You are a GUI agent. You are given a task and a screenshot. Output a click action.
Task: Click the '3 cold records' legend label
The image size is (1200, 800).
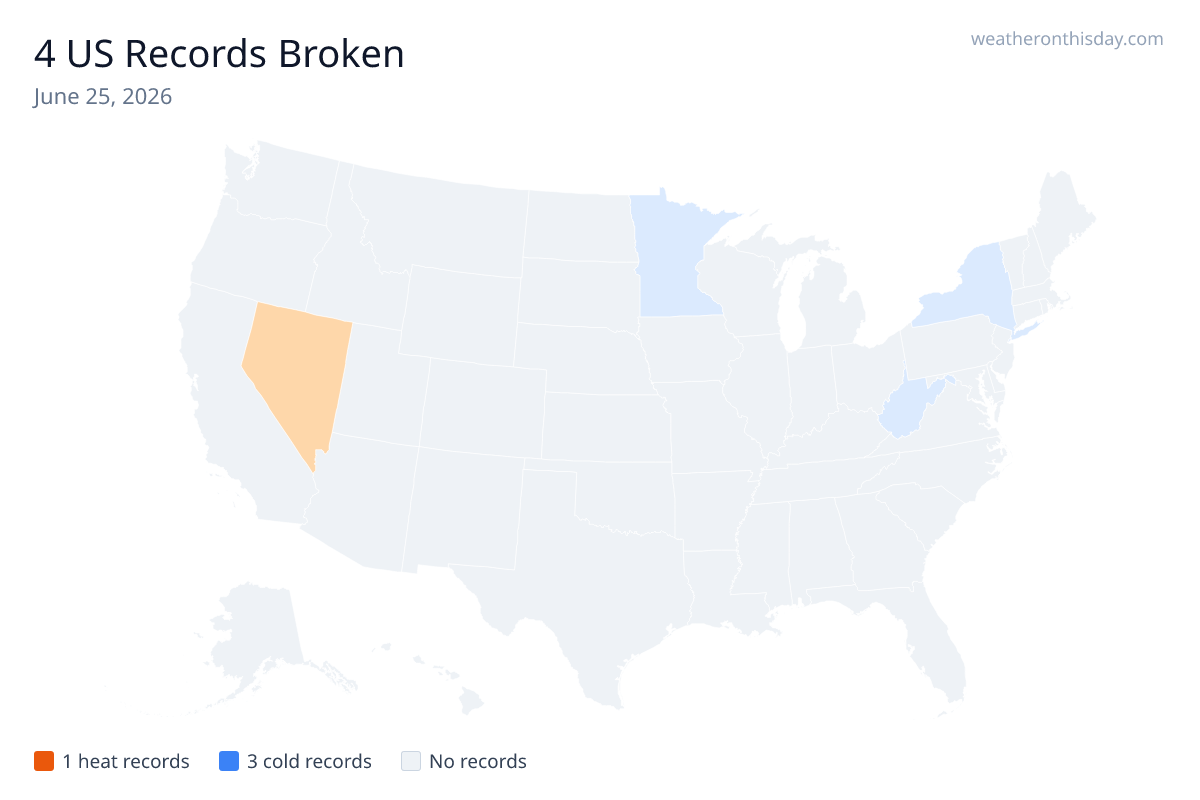tap(309, 761)
